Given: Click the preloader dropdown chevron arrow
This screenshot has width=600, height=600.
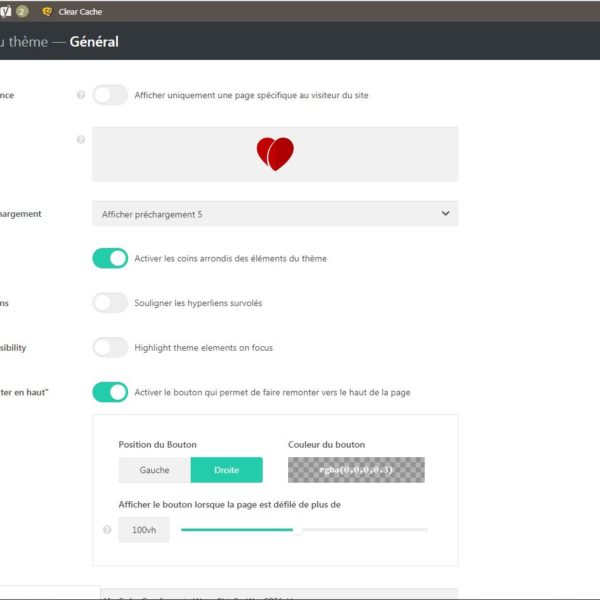Looking at the screenshot, I should pos(445,214).
